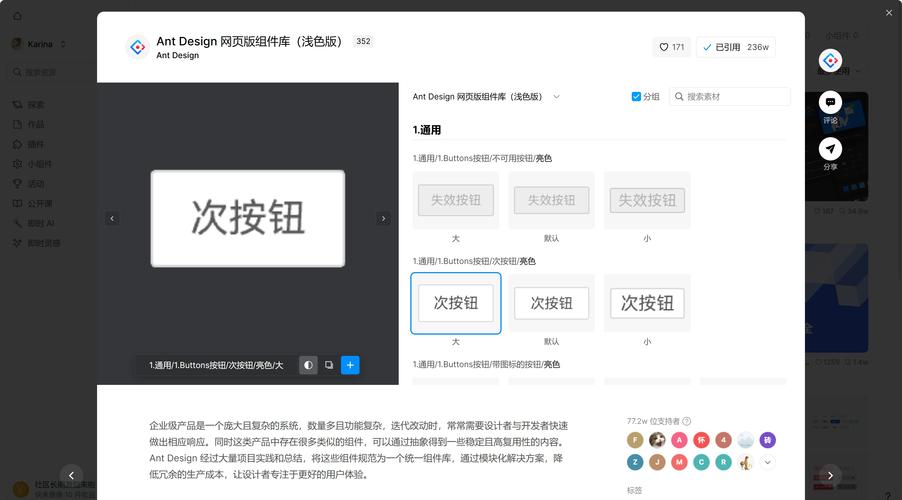
Task: Select the 失效按钮 大 thumbnail
Action: 456,200
